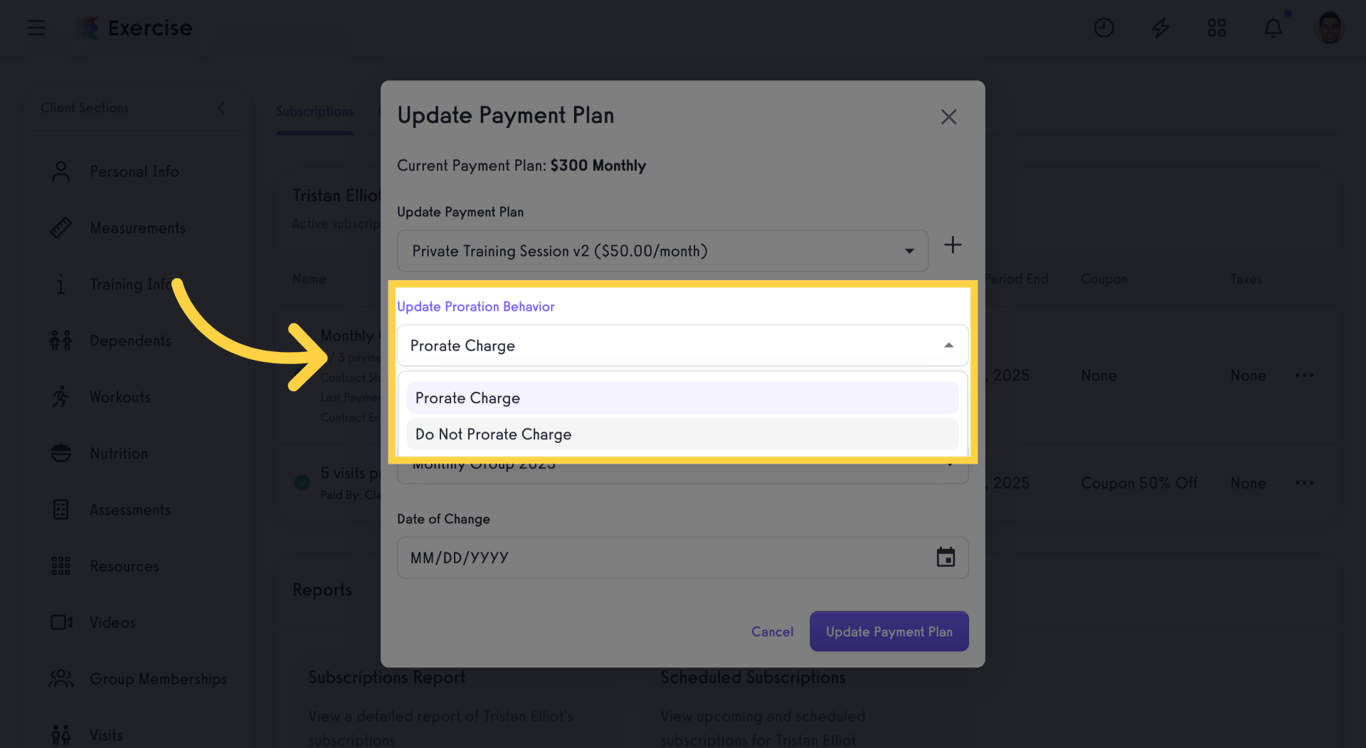Collapse the Client Sections sidebar

click(221, 108)
